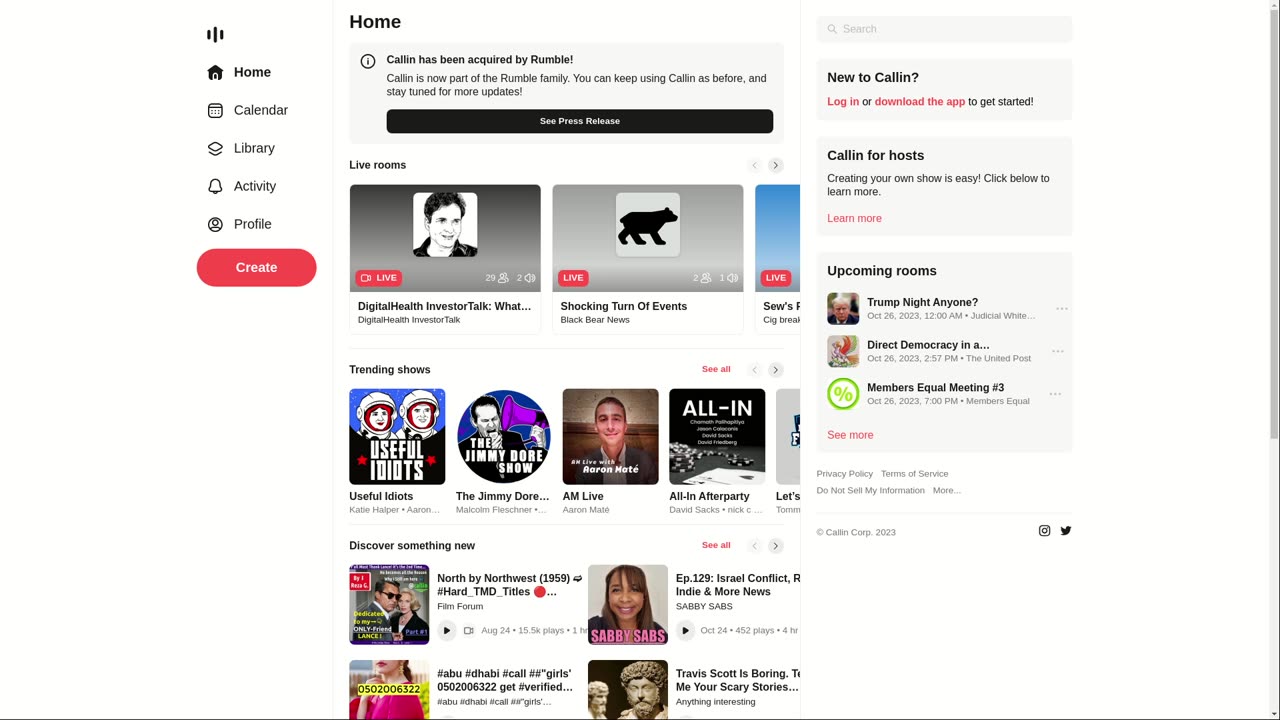Click LIVE badge on Shocking Turn Of Events

tap(573, 278)
